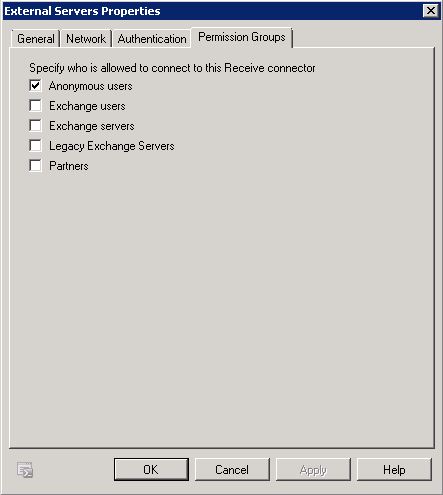Confirm changes with the OK button
Viewport: 443px width, 495px height.
pos(151,469)
